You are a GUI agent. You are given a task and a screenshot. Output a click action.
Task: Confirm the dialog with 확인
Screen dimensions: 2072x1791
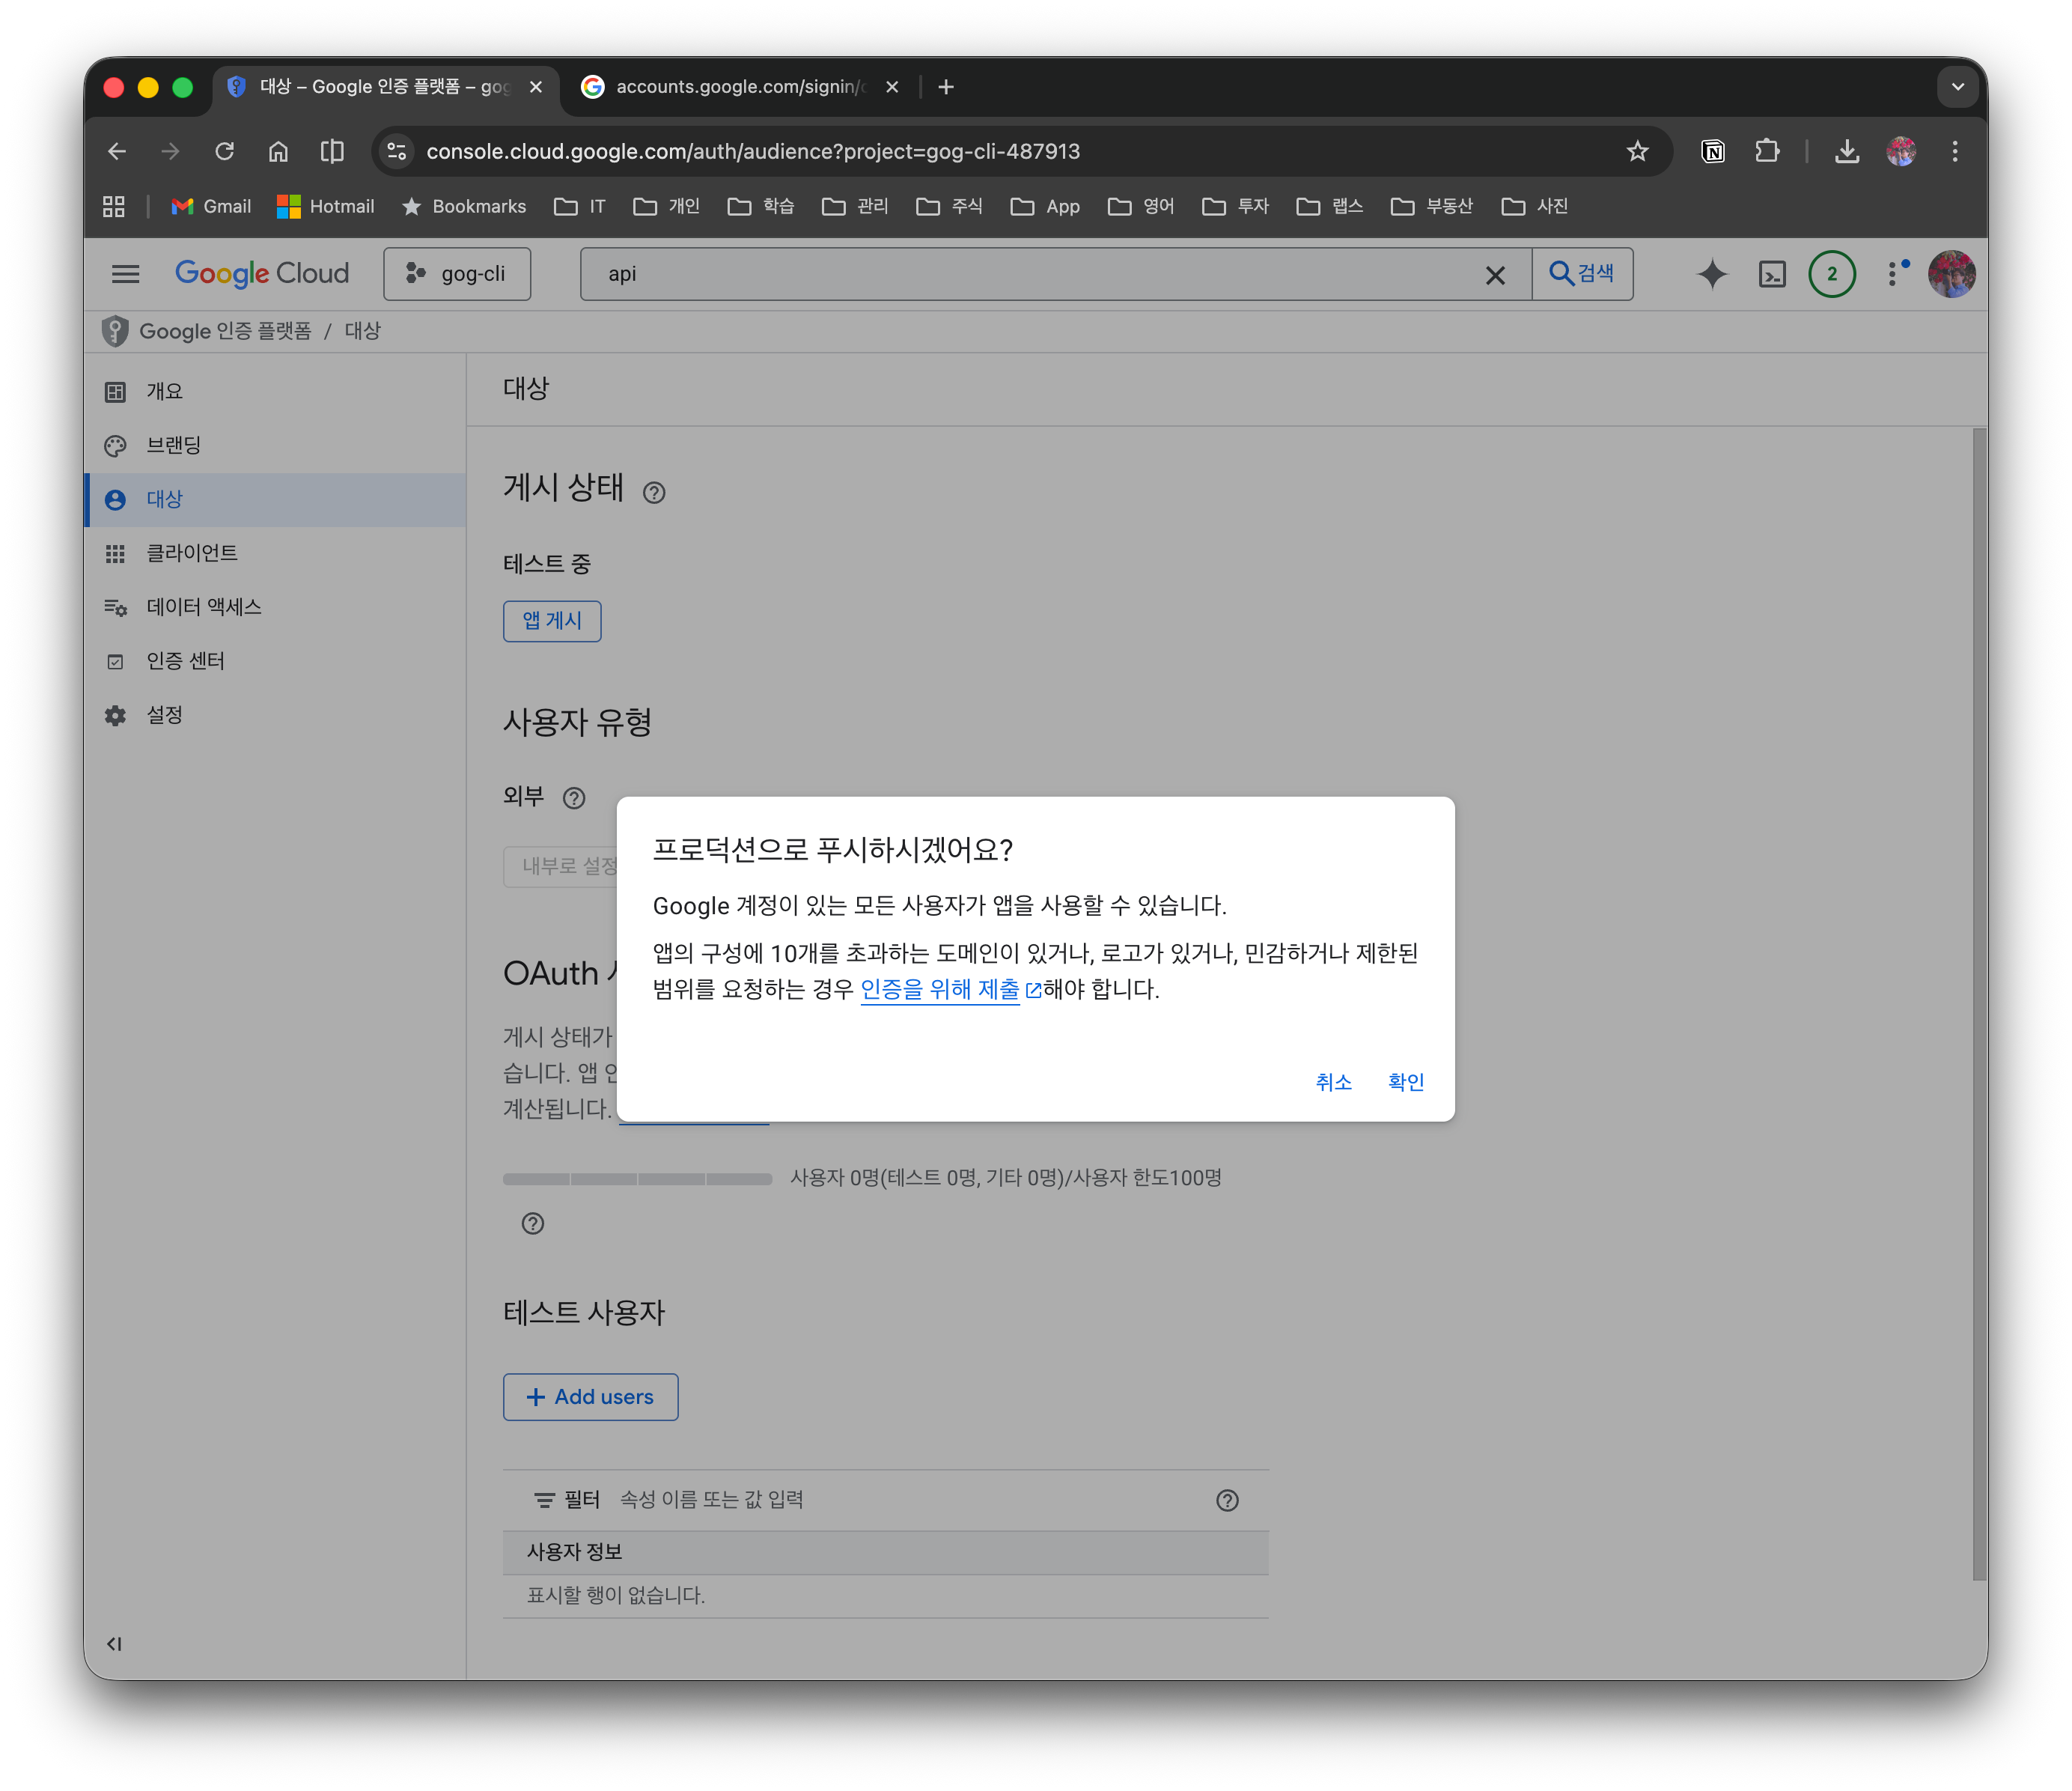(x=1405, y=1082)
